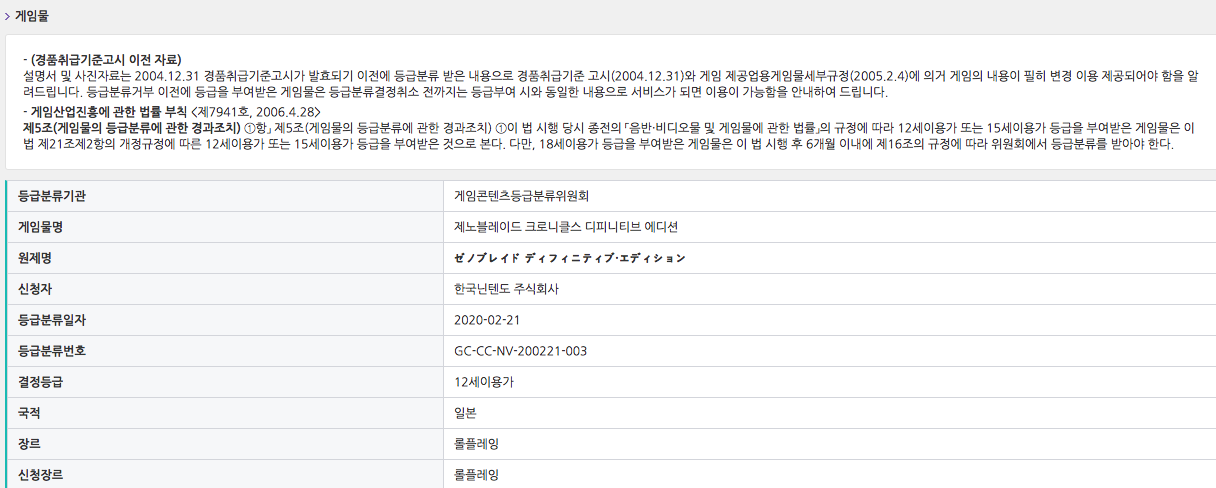Click the 등급분류기관 row label
The image size is (1216, 488).
tap(52, 196)
